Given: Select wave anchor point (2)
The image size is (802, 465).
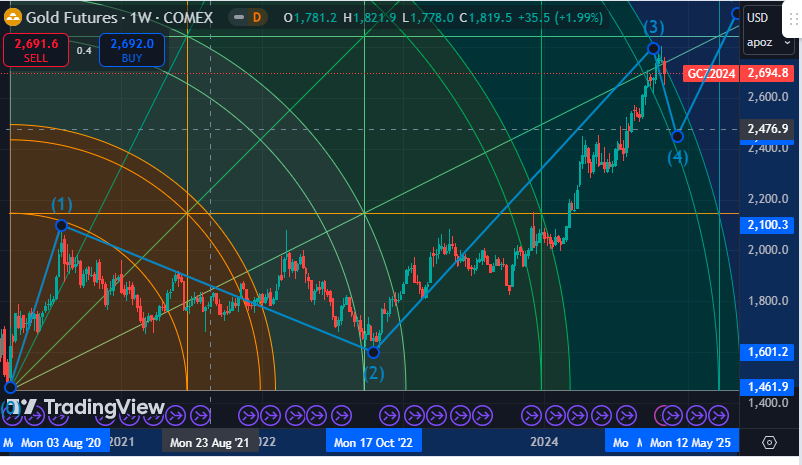Looking at the screenshot, I should point(373,352).
